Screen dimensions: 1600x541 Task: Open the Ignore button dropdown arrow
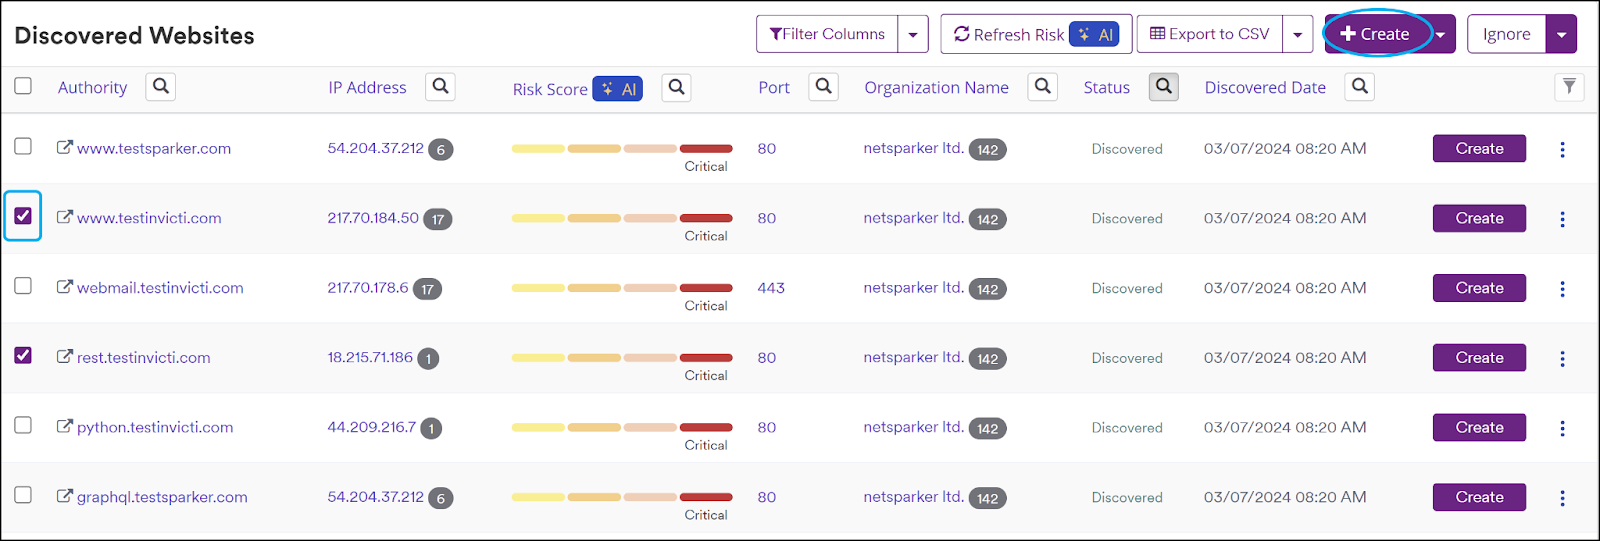point(1561,35)
